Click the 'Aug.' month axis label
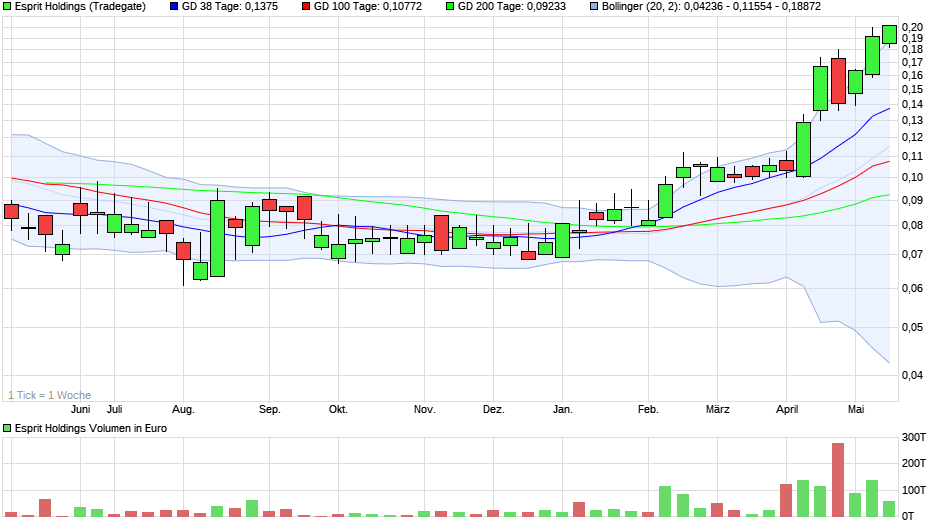 183,409
